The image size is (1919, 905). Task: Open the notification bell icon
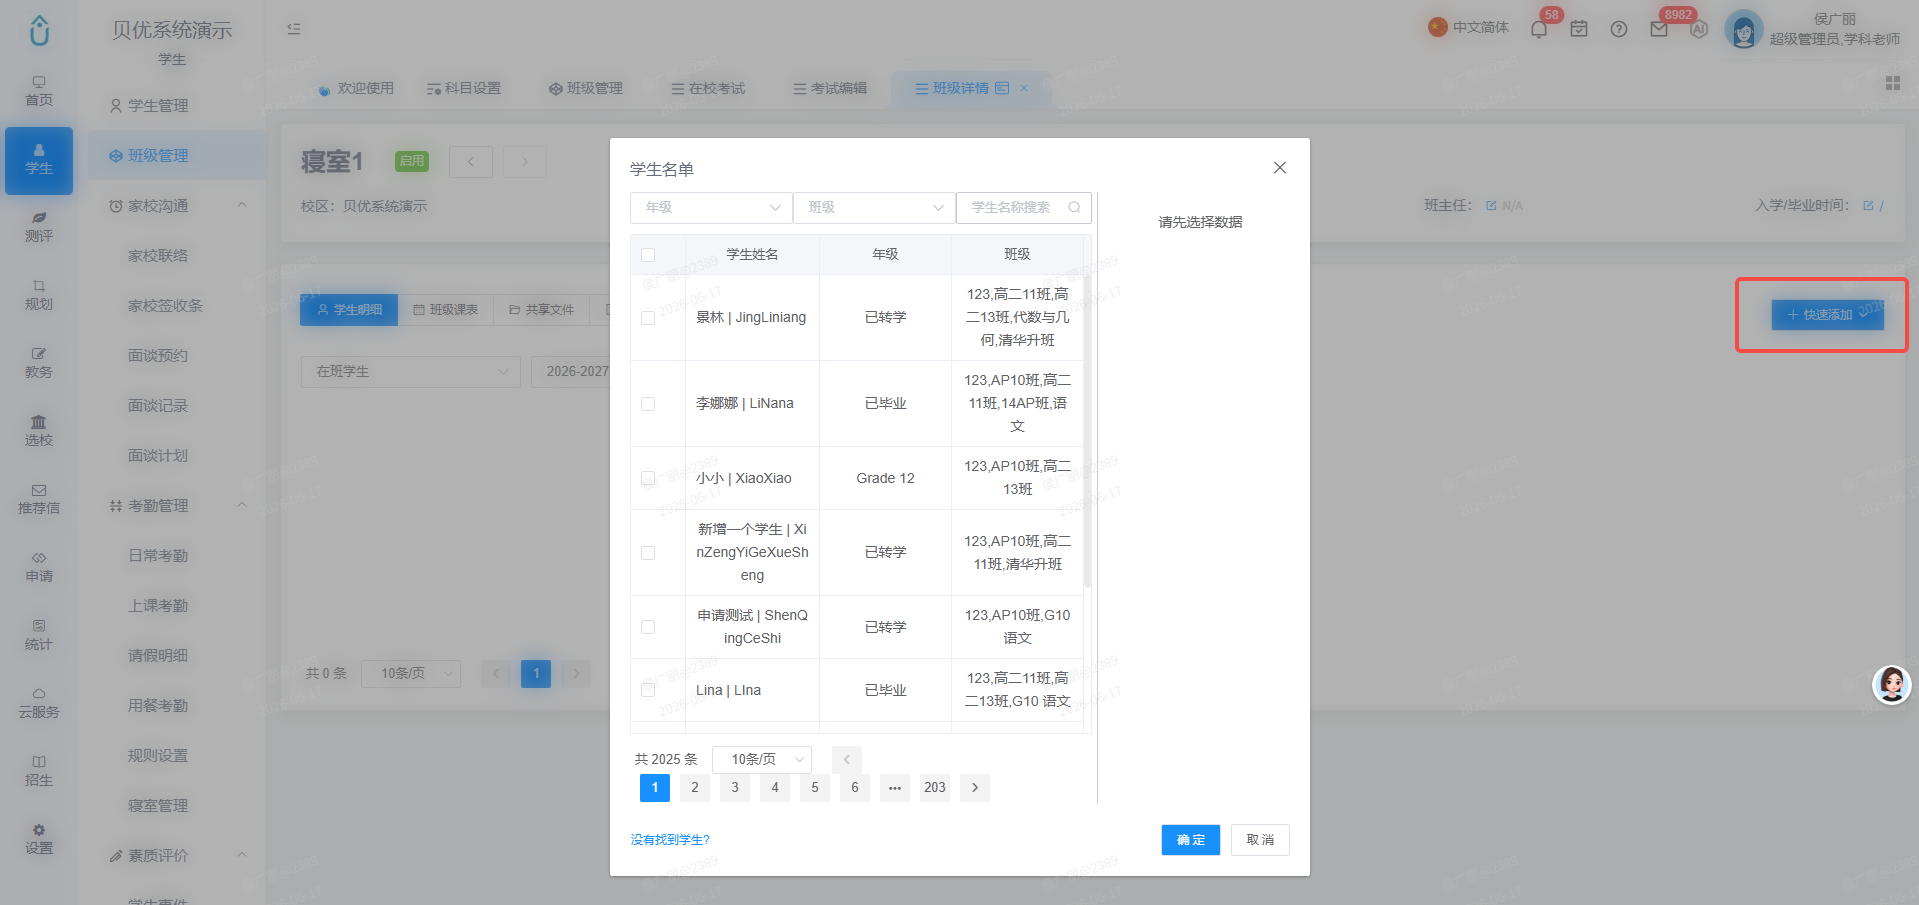1538,29
